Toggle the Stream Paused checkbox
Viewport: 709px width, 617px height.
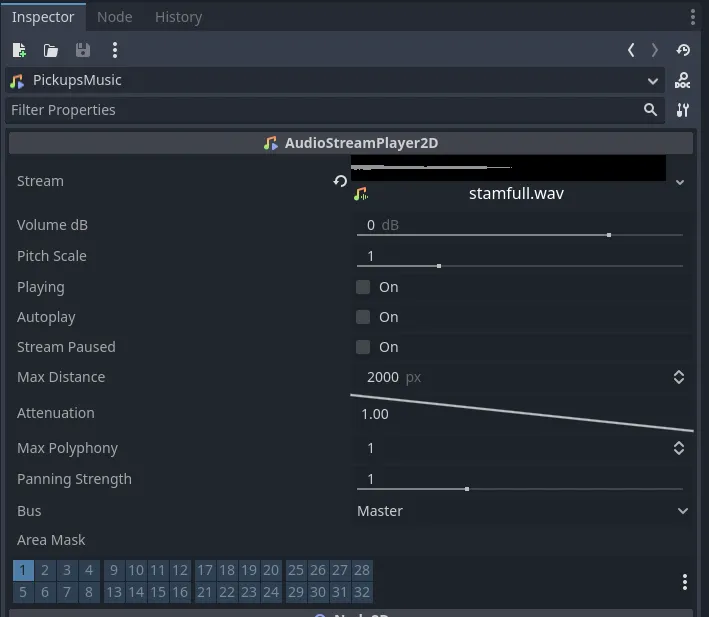click(x=363, y=347)
